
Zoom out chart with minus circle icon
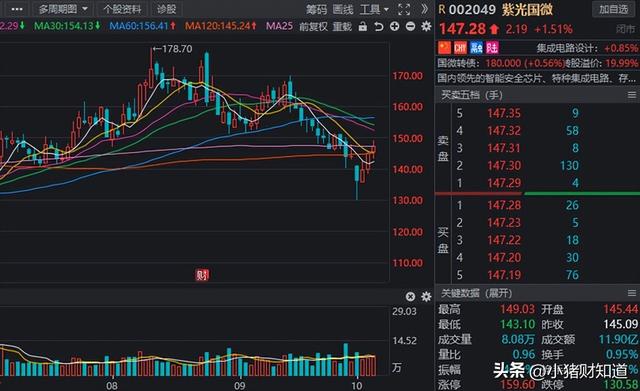click(410, 27)
